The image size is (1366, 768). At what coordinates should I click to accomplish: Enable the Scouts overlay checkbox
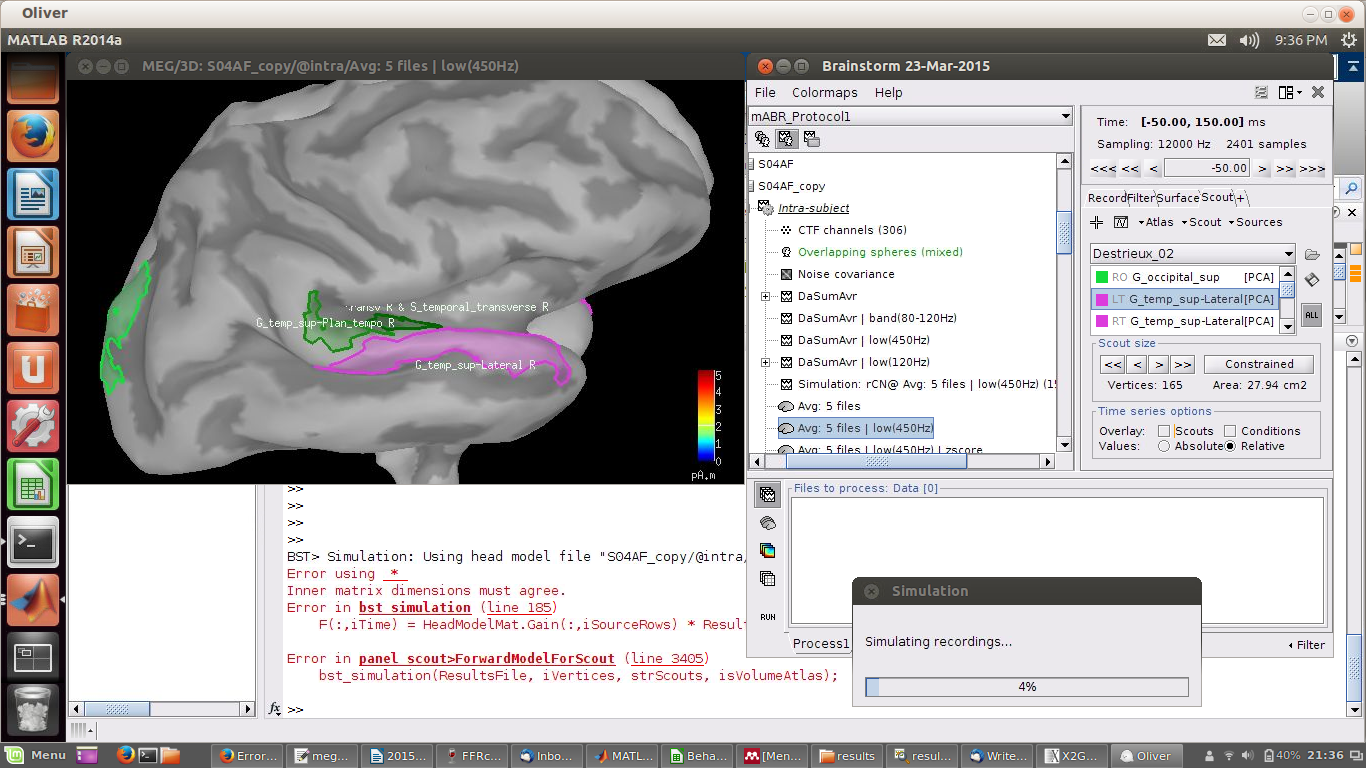[1164, 431]
